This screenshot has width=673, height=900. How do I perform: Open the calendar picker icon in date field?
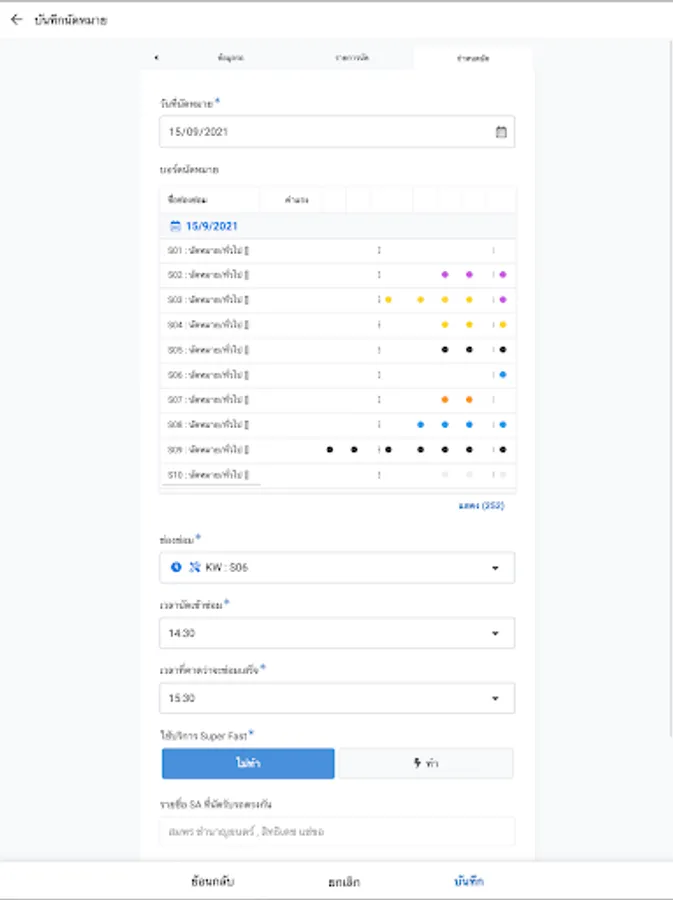pos(501,132)
